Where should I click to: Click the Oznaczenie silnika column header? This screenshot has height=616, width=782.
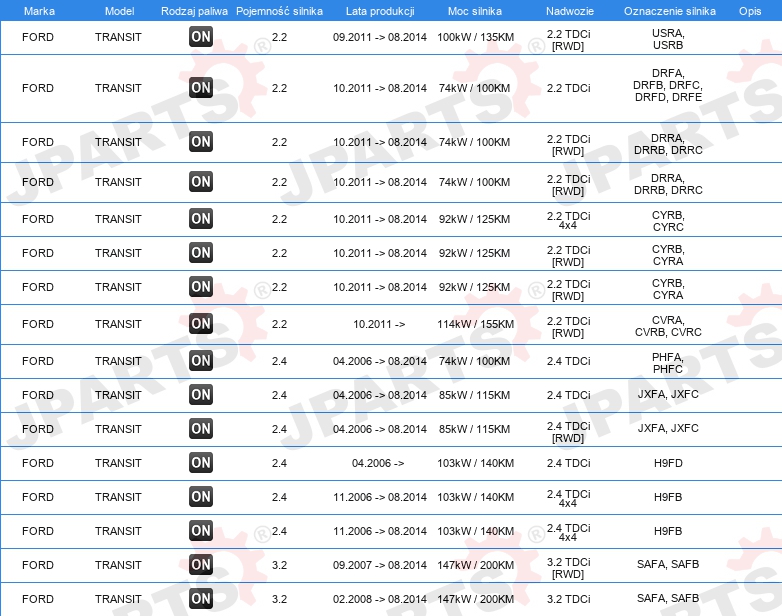pyautogui.click(x=669, y=11)
